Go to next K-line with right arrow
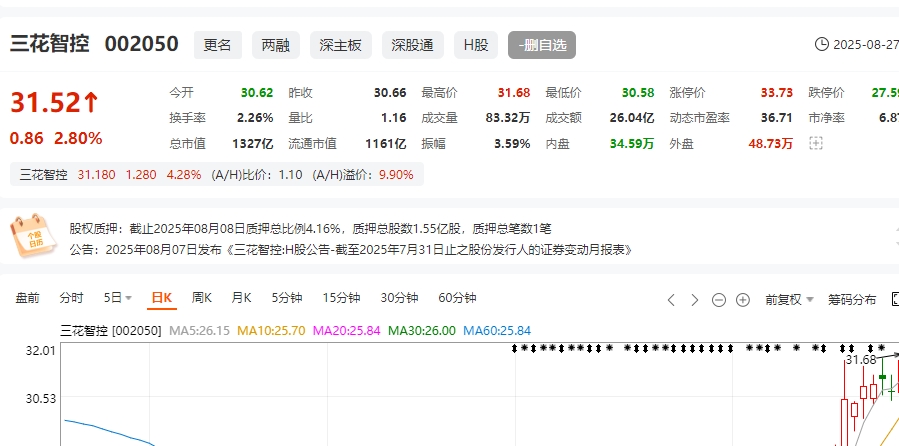This screenshot has width=899, height=446. tap(694, 300)
